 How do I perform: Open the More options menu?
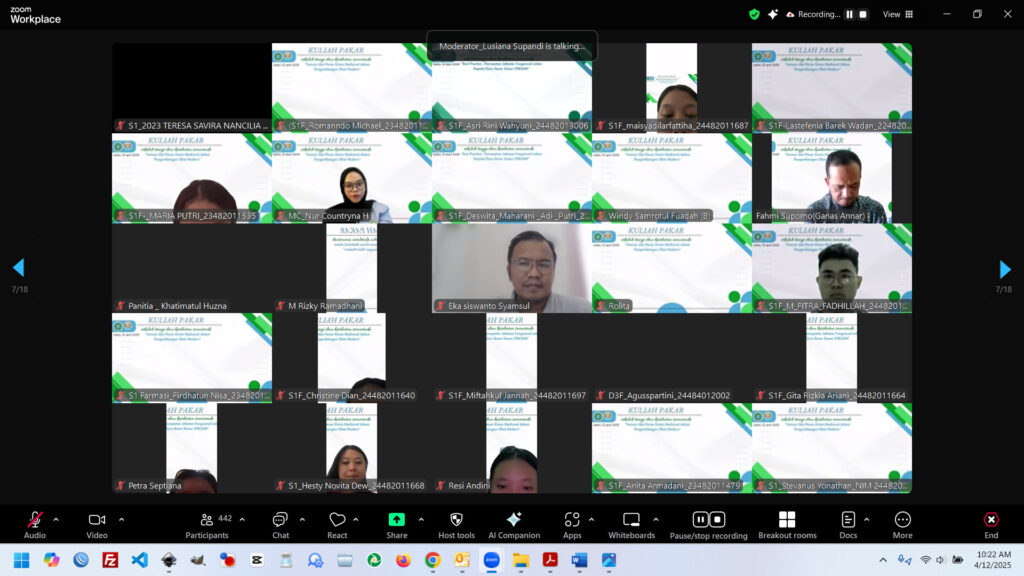(902, 525)
